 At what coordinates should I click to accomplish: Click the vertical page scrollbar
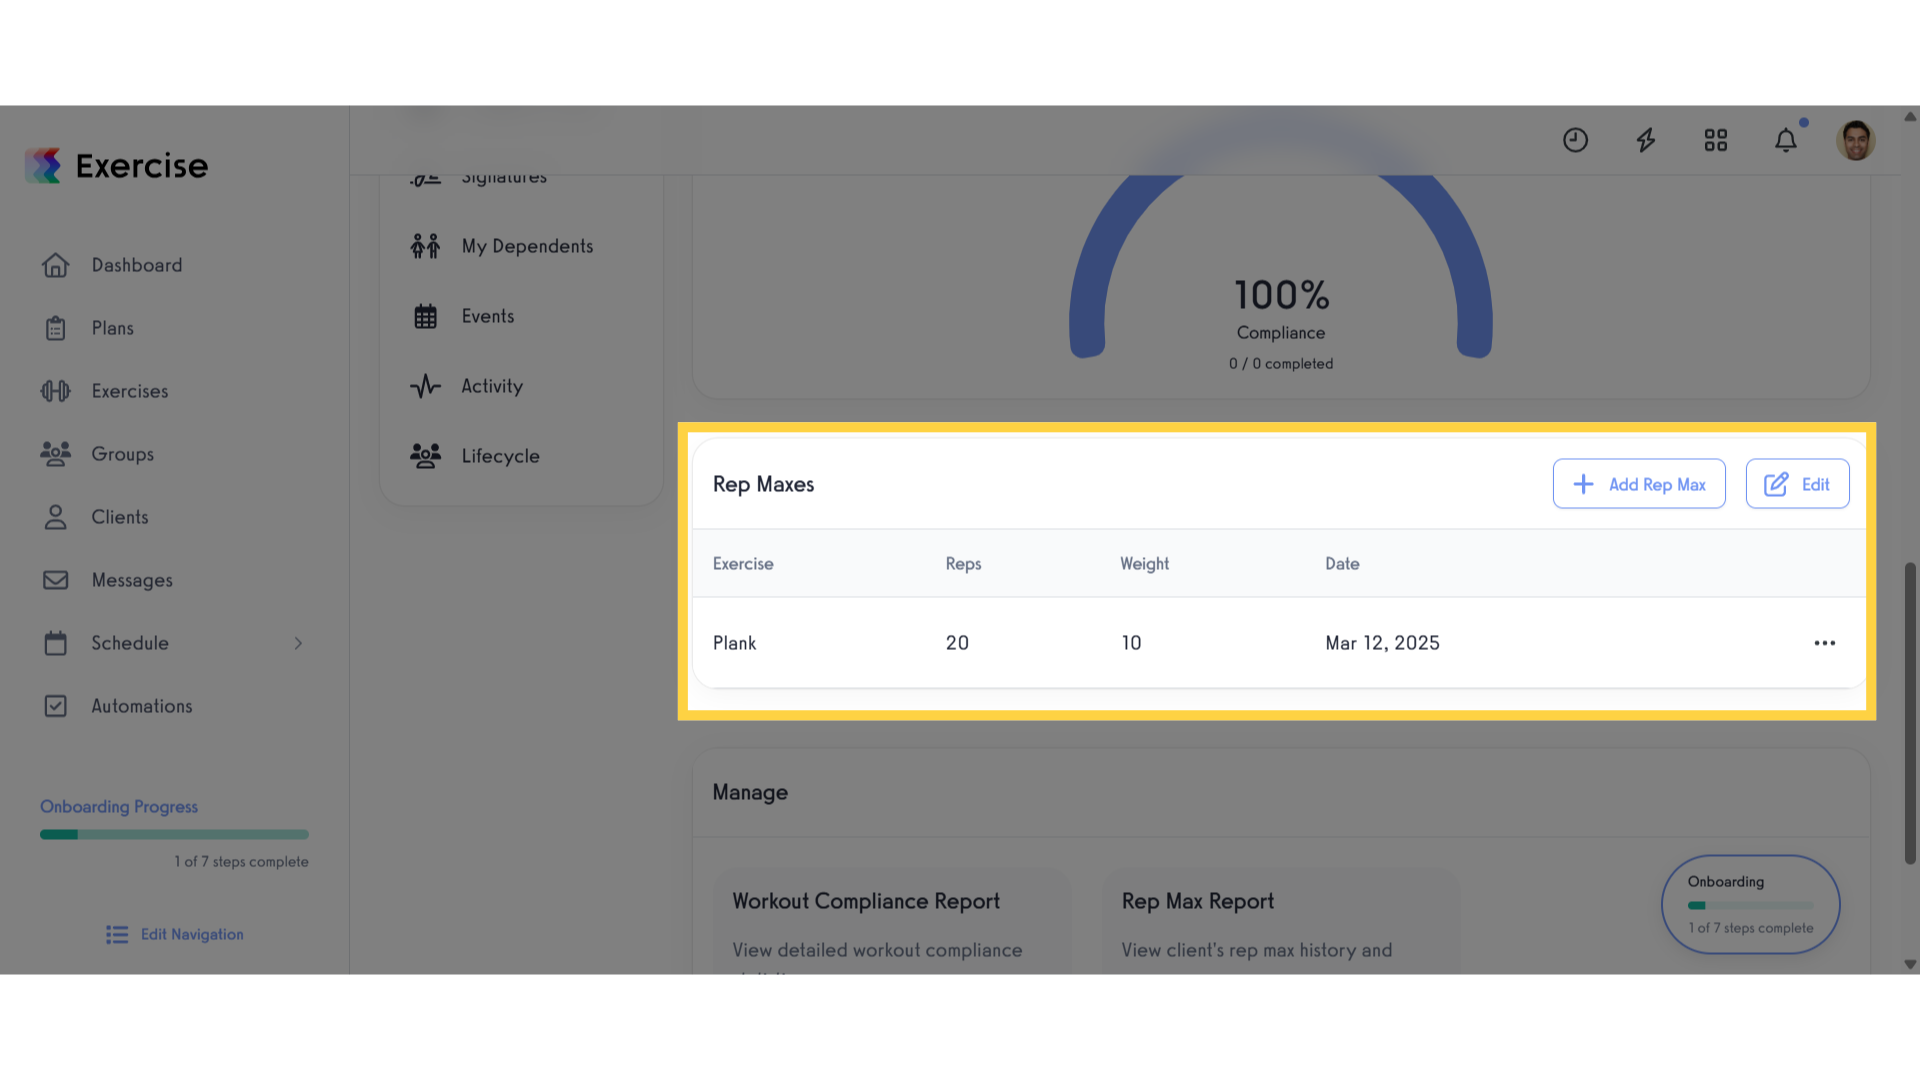pyautogui.click(x=1910, y=713)
